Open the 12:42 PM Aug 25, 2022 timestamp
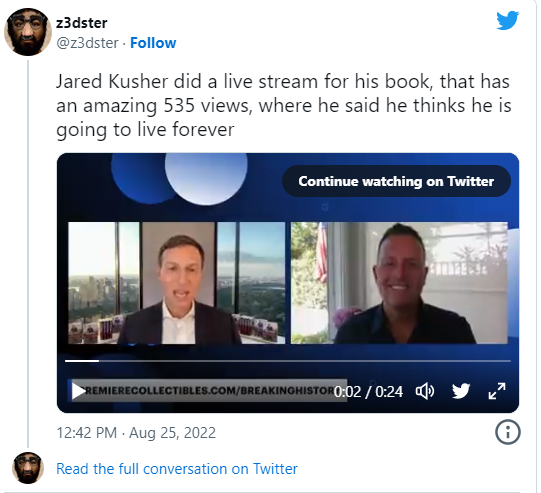The image size is (541, 493). [x=136, y=433]
